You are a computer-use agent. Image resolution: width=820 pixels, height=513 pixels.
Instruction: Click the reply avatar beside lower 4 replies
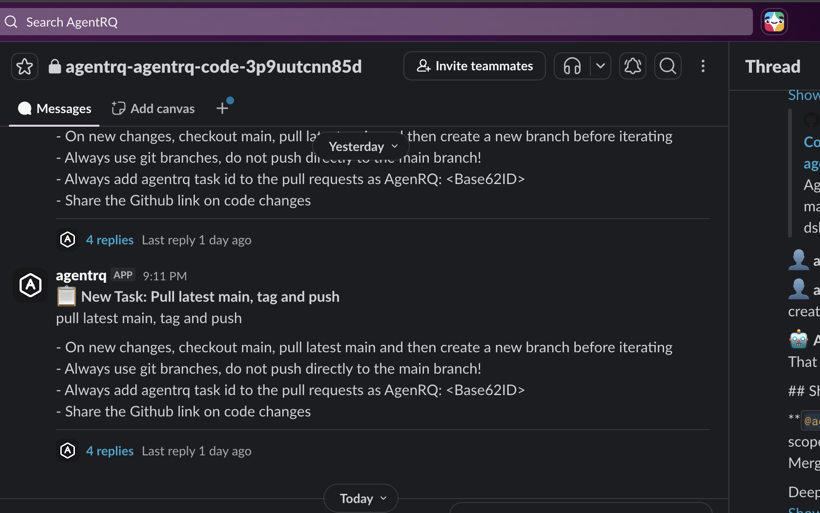tap(67, 451)
